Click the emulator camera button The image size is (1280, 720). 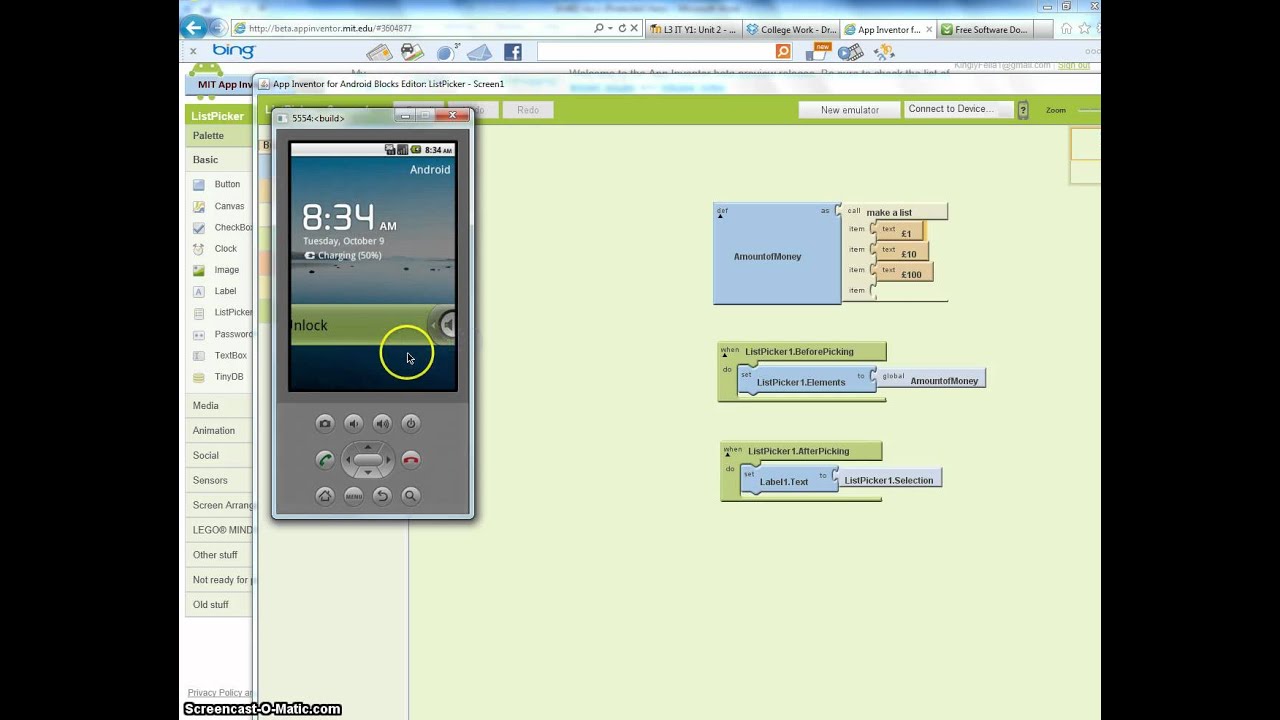[x=324, y=424]
